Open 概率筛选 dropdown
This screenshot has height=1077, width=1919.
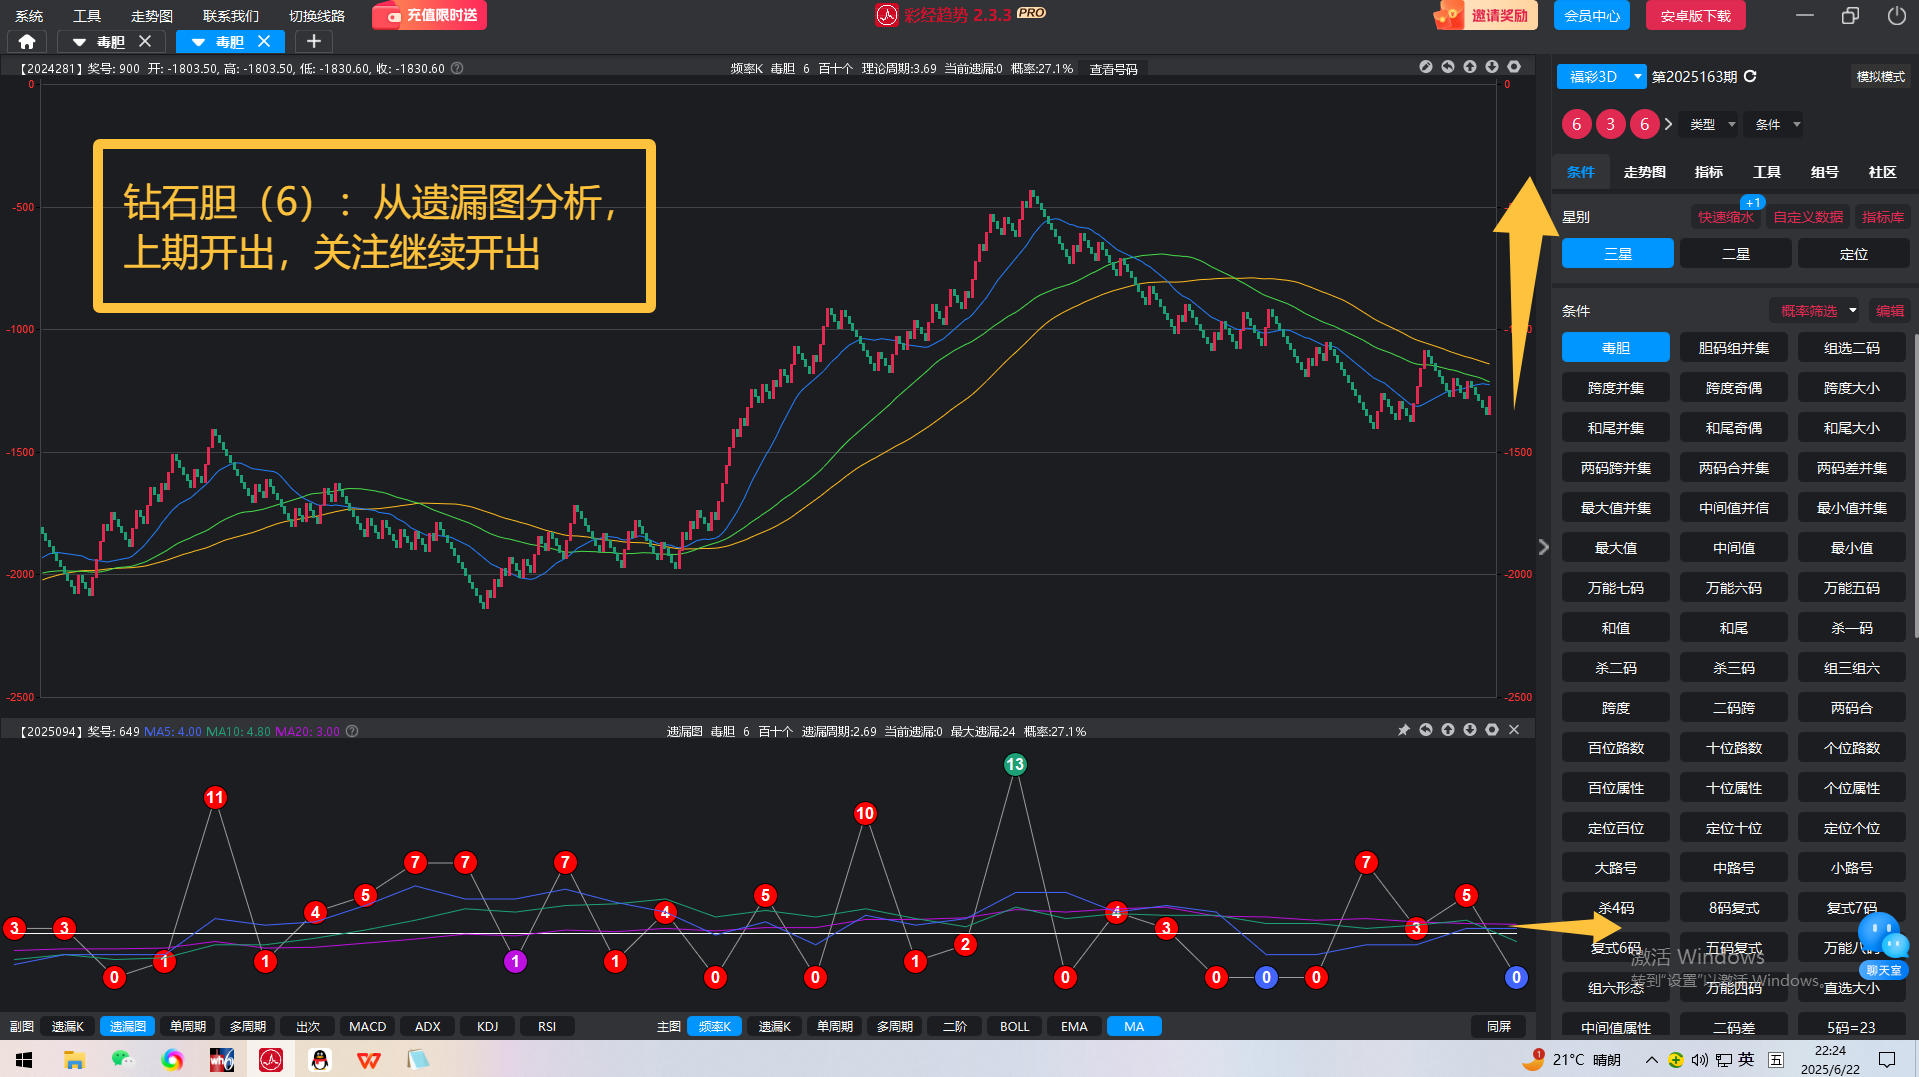pyautogui.click(x=1816, y=311)
